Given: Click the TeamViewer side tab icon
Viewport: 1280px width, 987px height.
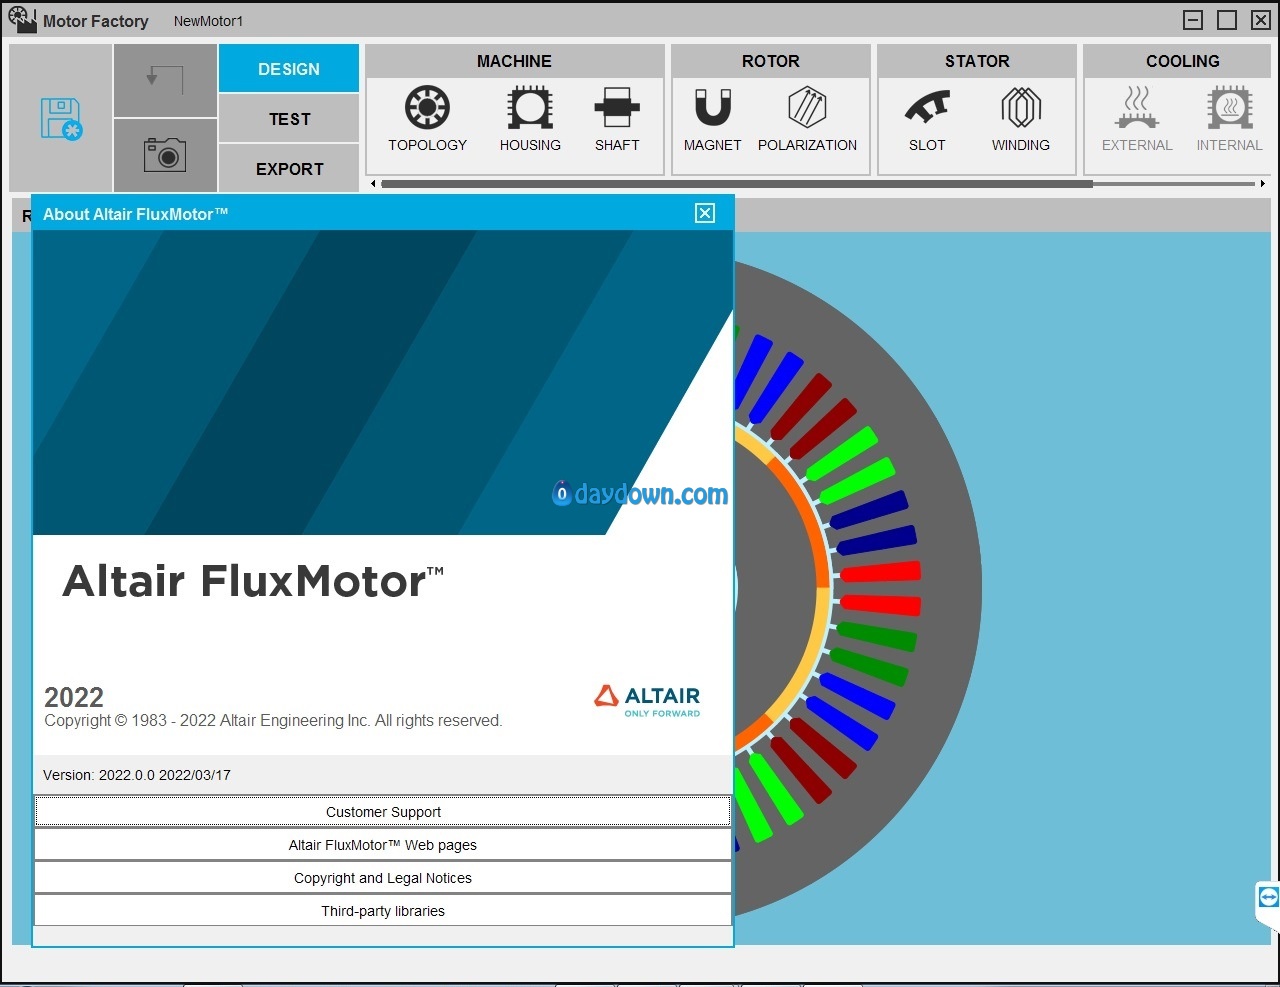Looking at the screenshot, I should (x=1268, y=898).
